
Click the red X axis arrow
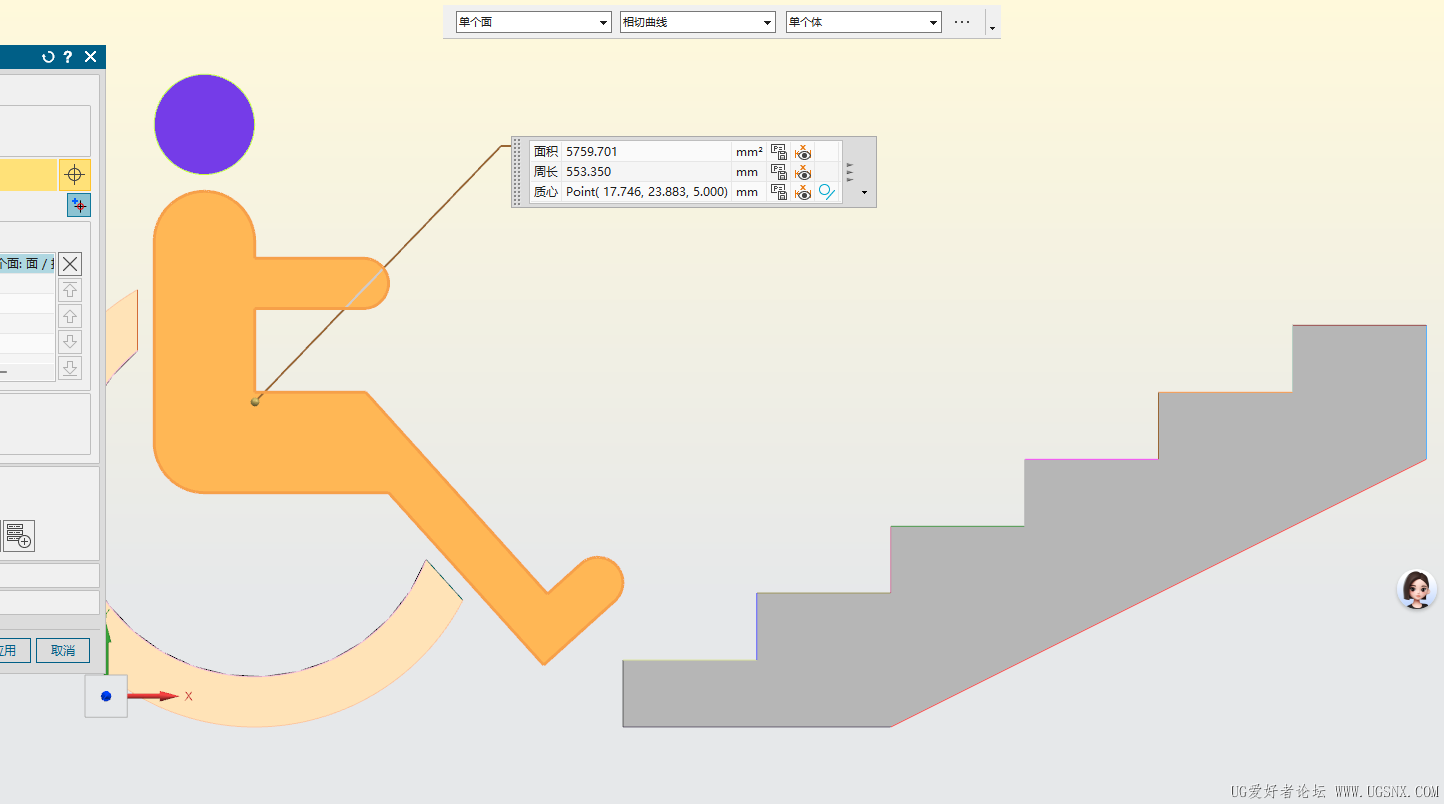point(155,696)
